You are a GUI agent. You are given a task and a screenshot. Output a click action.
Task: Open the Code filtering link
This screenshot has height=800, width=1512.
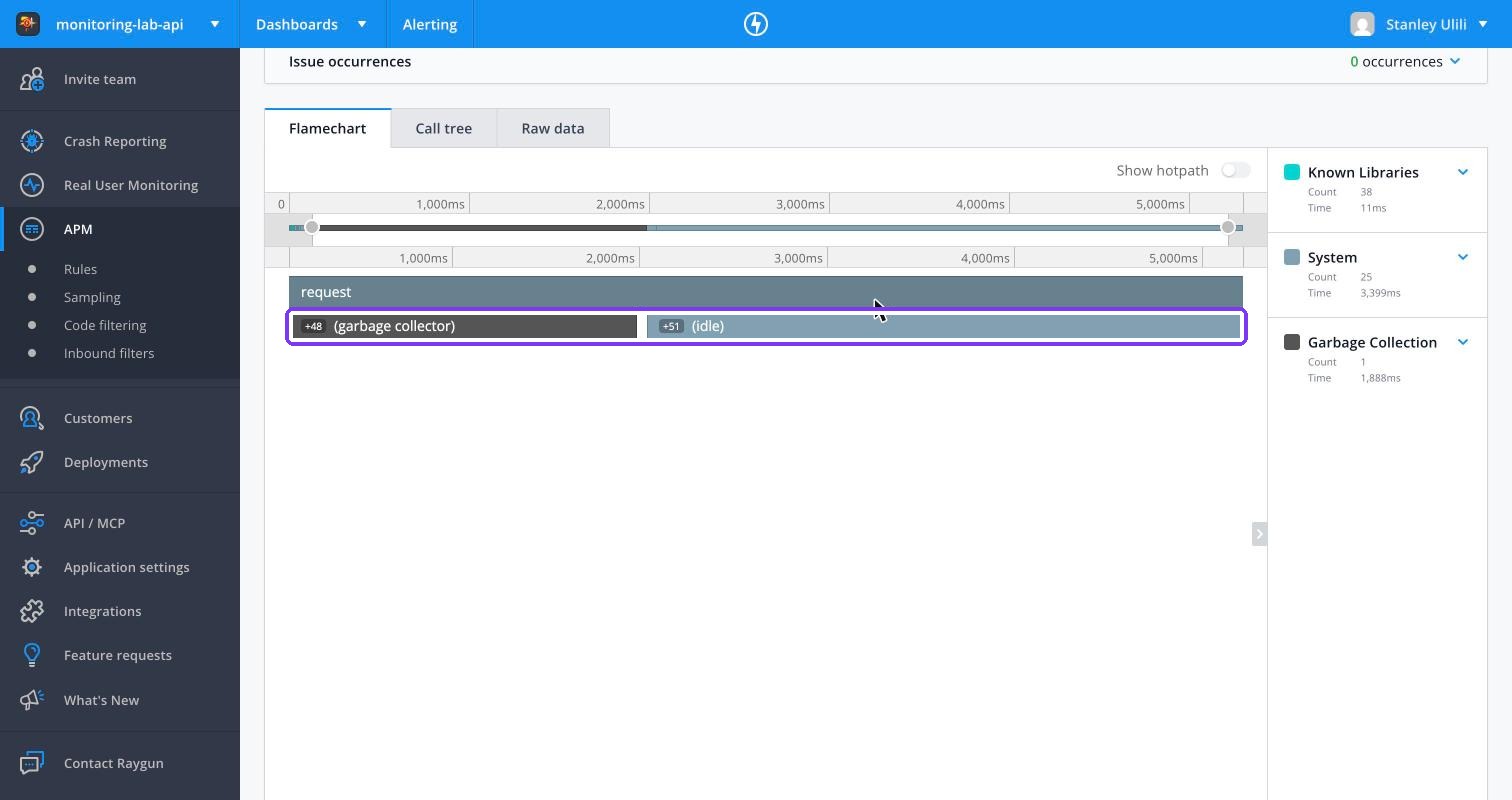pyautogui.click(x=105, y=325)
